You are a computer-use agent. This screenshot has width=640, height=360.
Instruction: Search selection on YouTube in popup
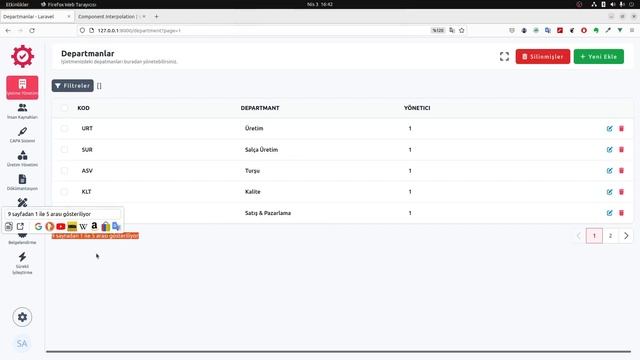click(x=61, y=226)
